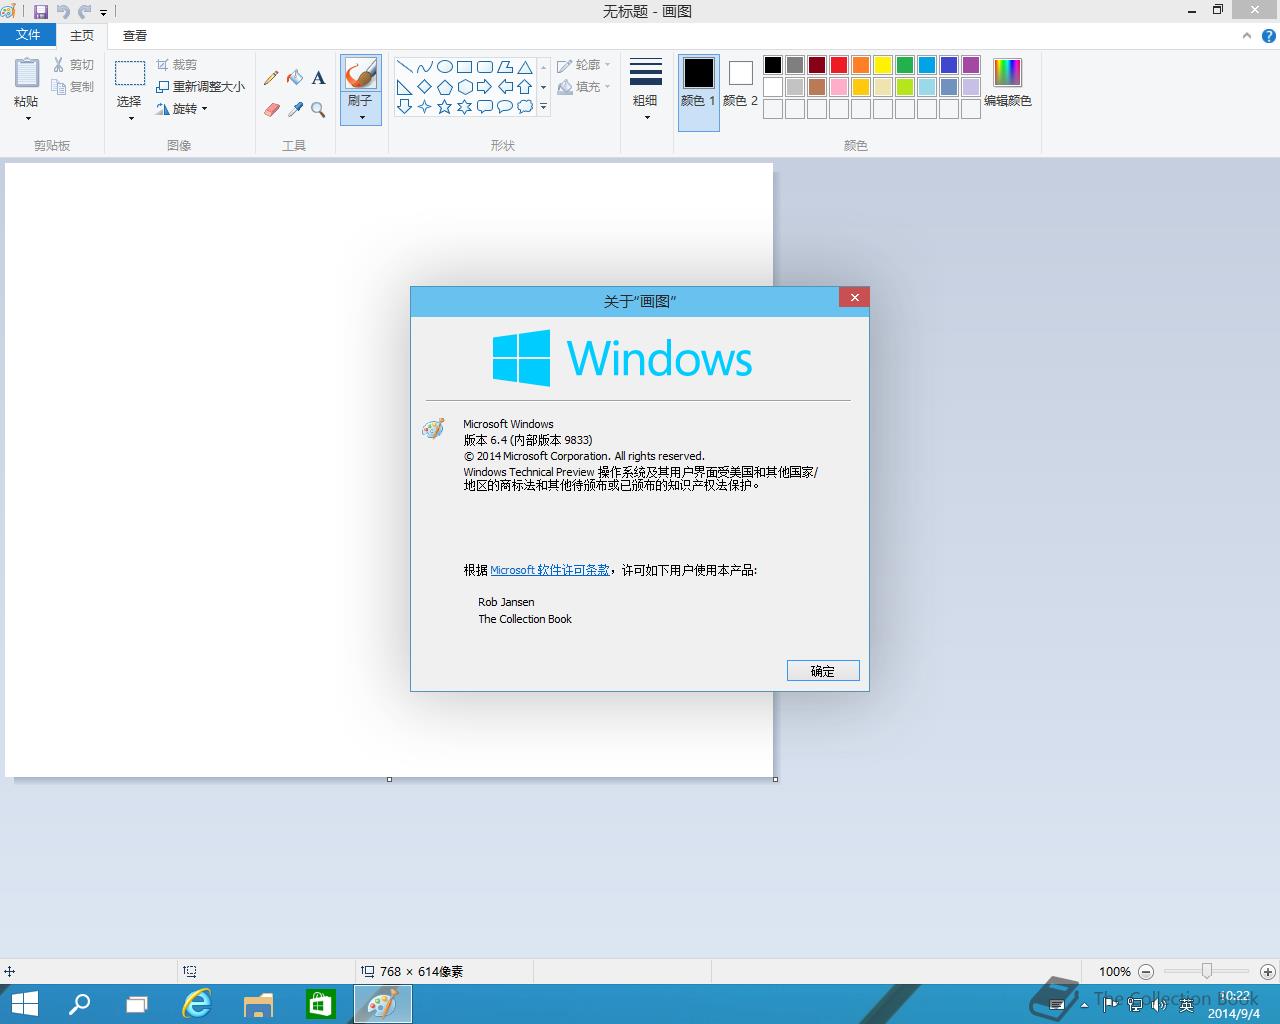
Task: Click Resize (重新调整大小) button
Action: 200,87
